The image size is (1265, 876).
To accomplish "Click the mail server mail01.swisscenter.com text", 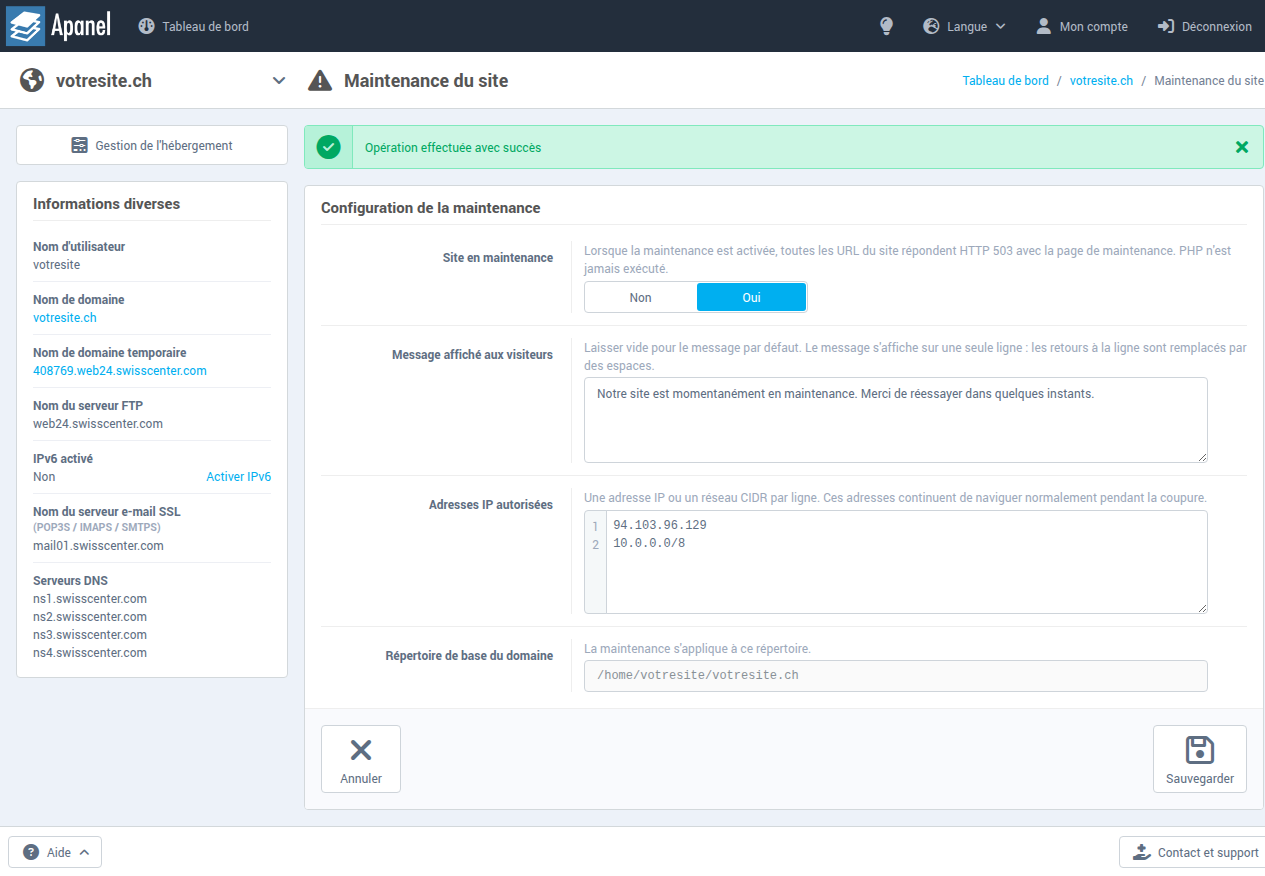I will pos(98,546).
